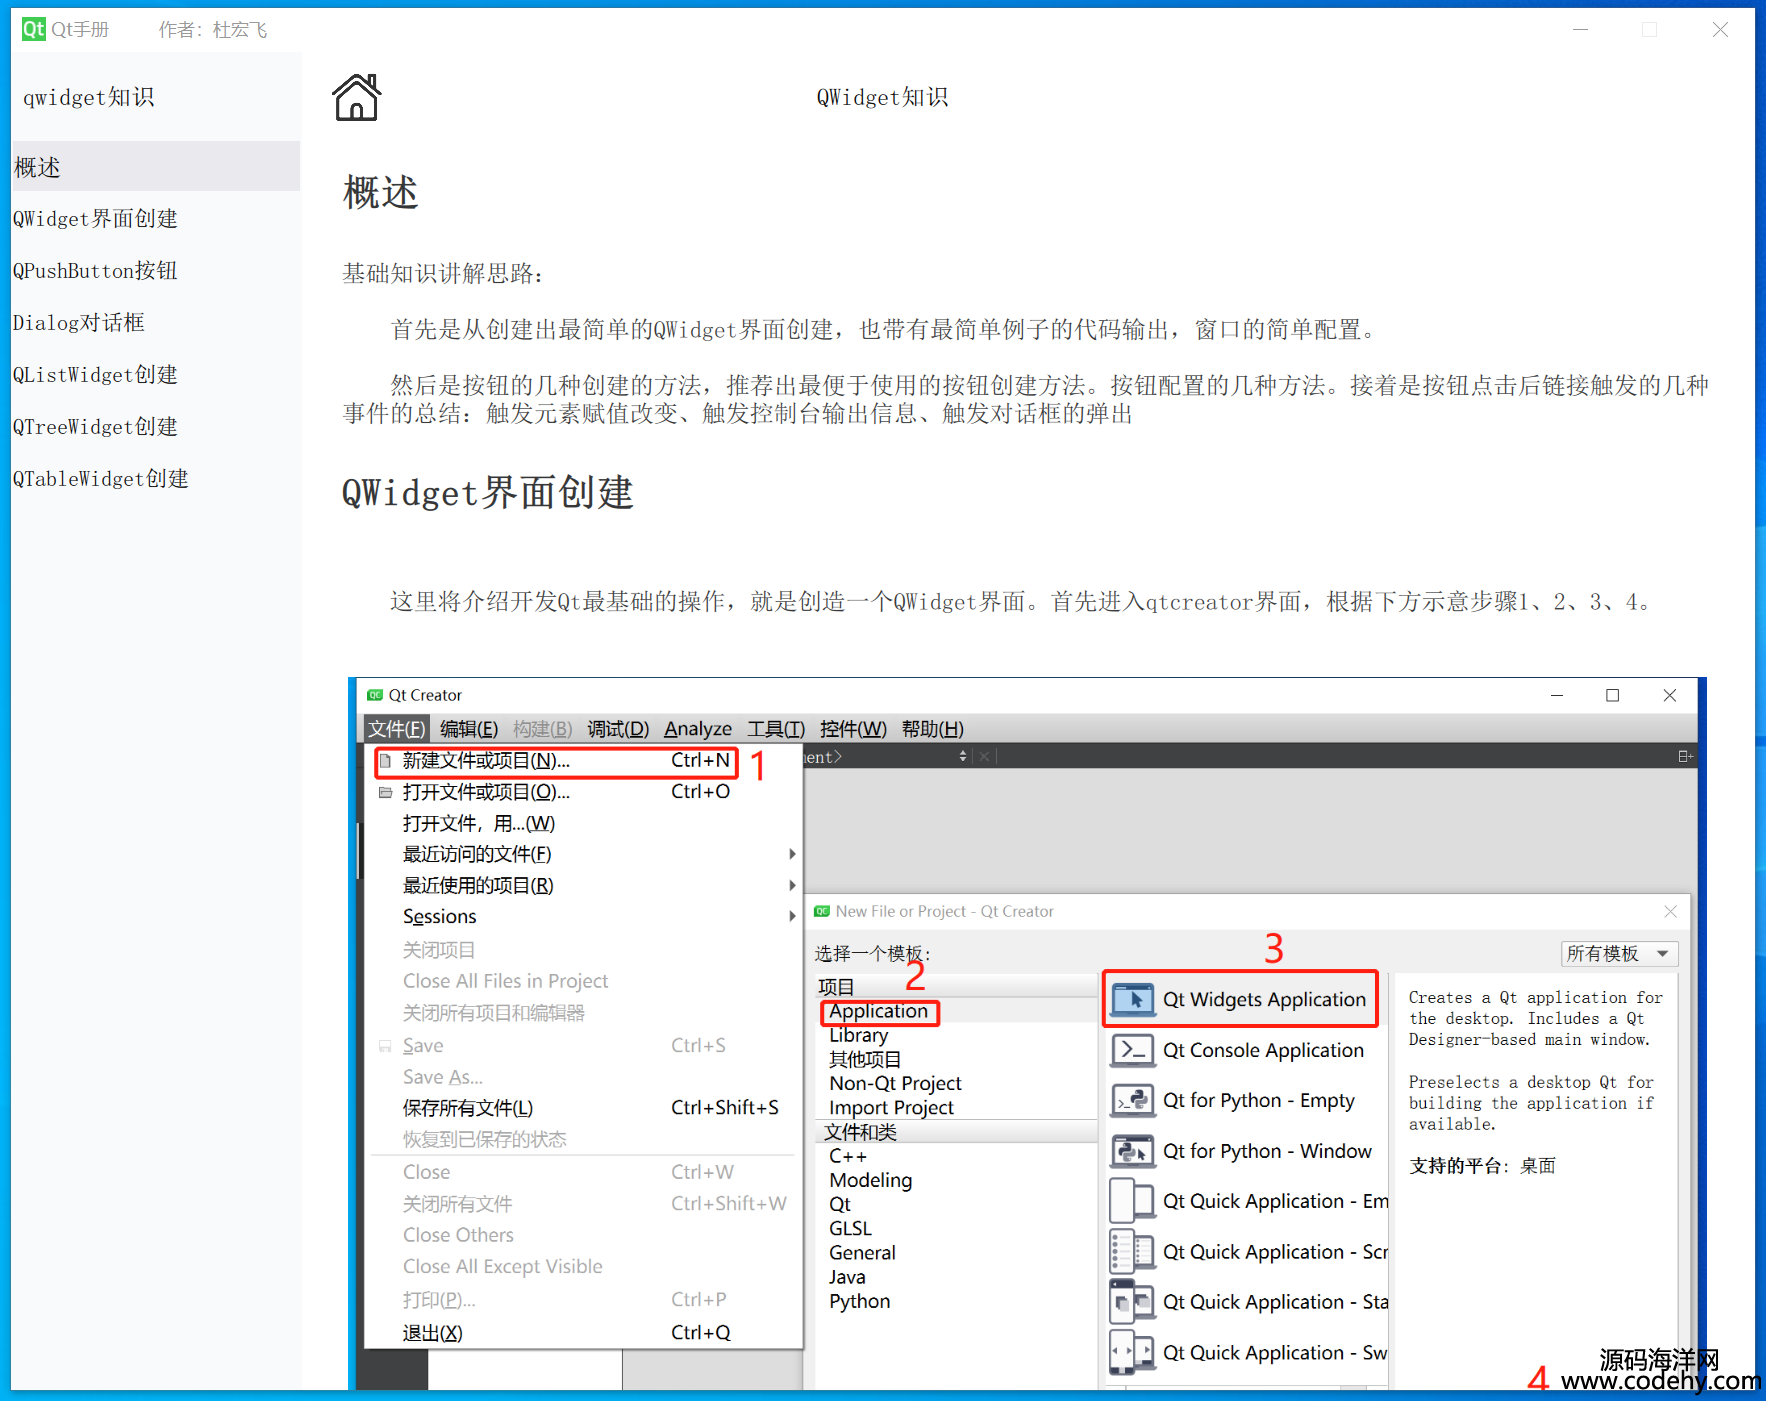This screenshot has width=1766, height=1401.
Task: Open 帮助(H) menu in Qt Creator image
Action: (933, 728)
